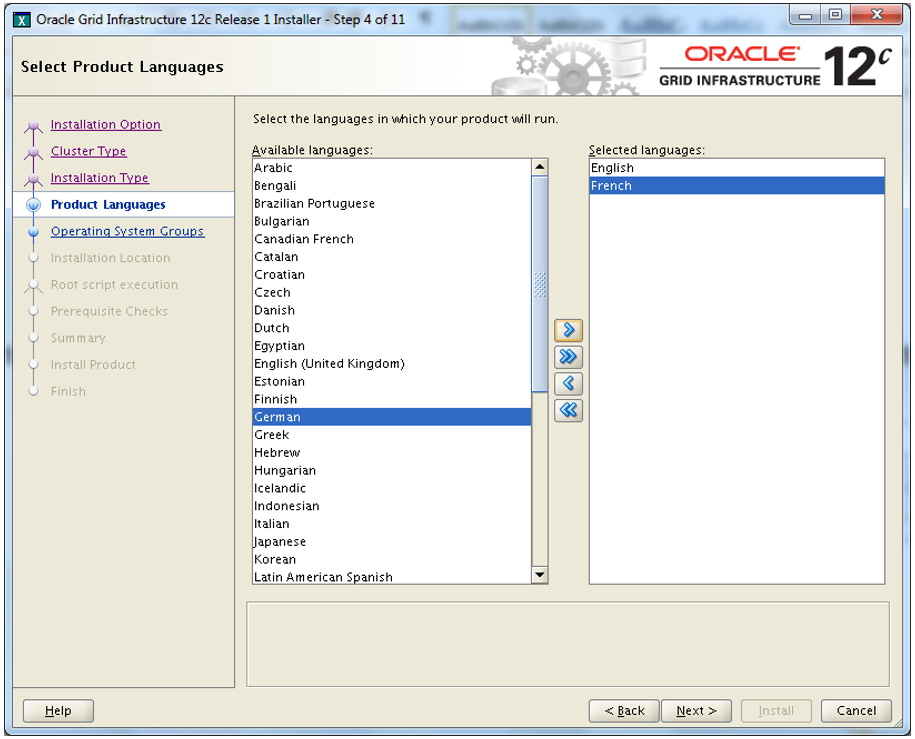Image resolution: width=915 pixels, height=739 pixels.
Task: Go to Cluster Type step
Action: tap(88, 151)
